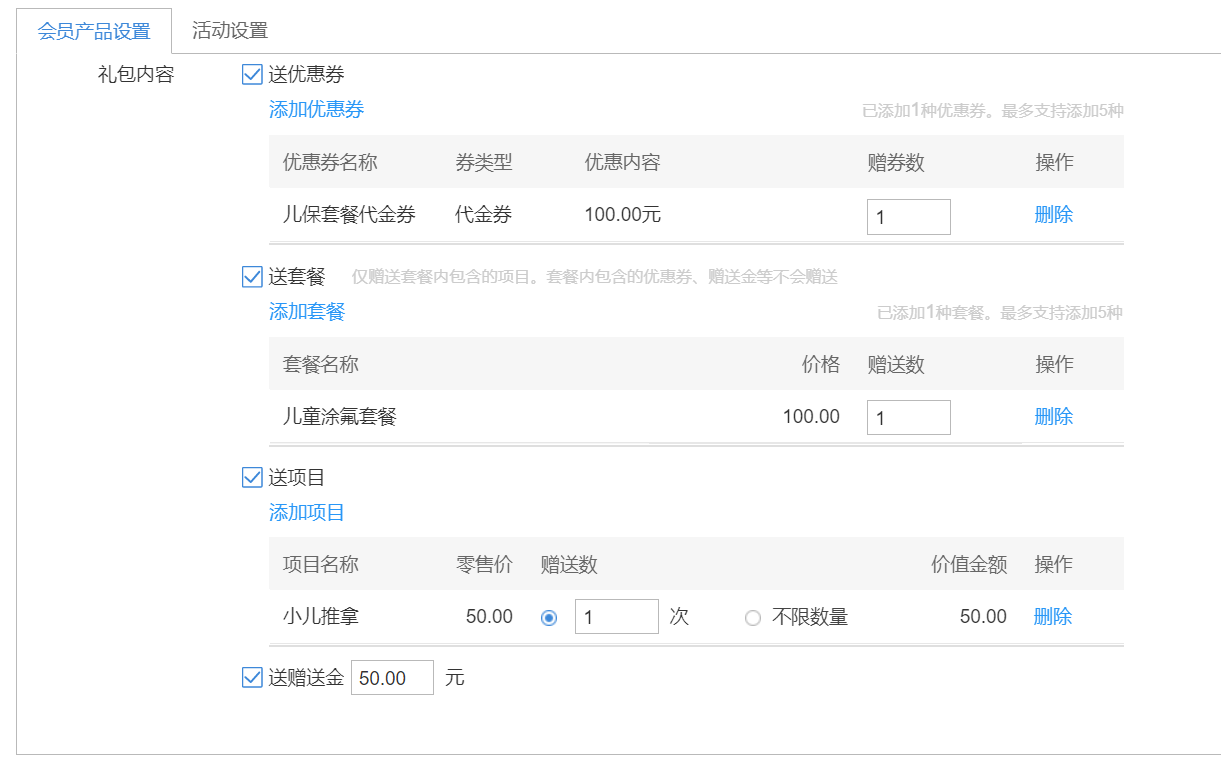This screenshot has height=773, width=1221.
Task: Switch to the 会员产品设置 tab
Action: [94, 31]
